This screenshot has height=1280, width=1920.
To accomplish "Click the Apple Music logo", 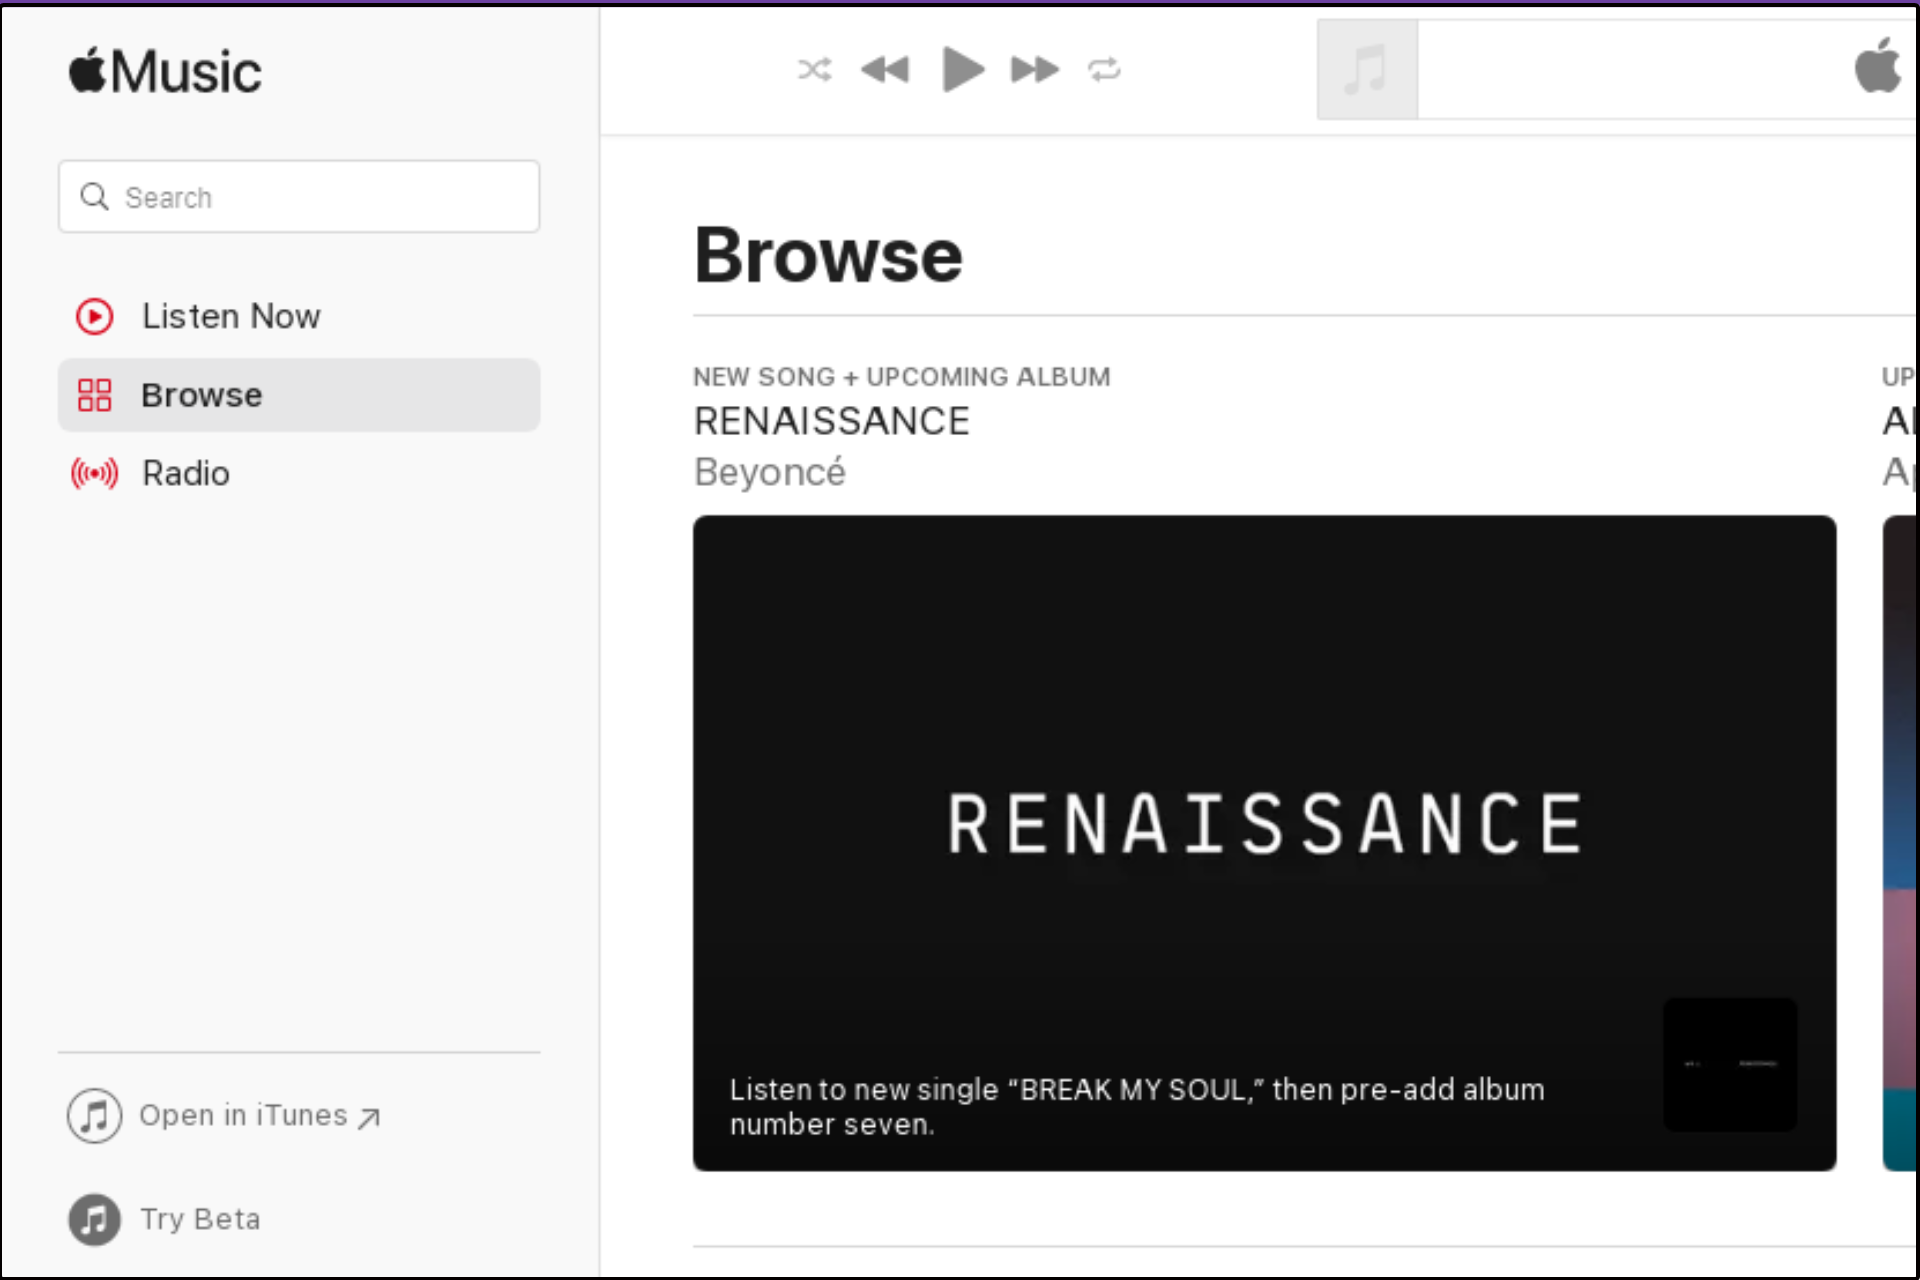I will pos(165,72).
